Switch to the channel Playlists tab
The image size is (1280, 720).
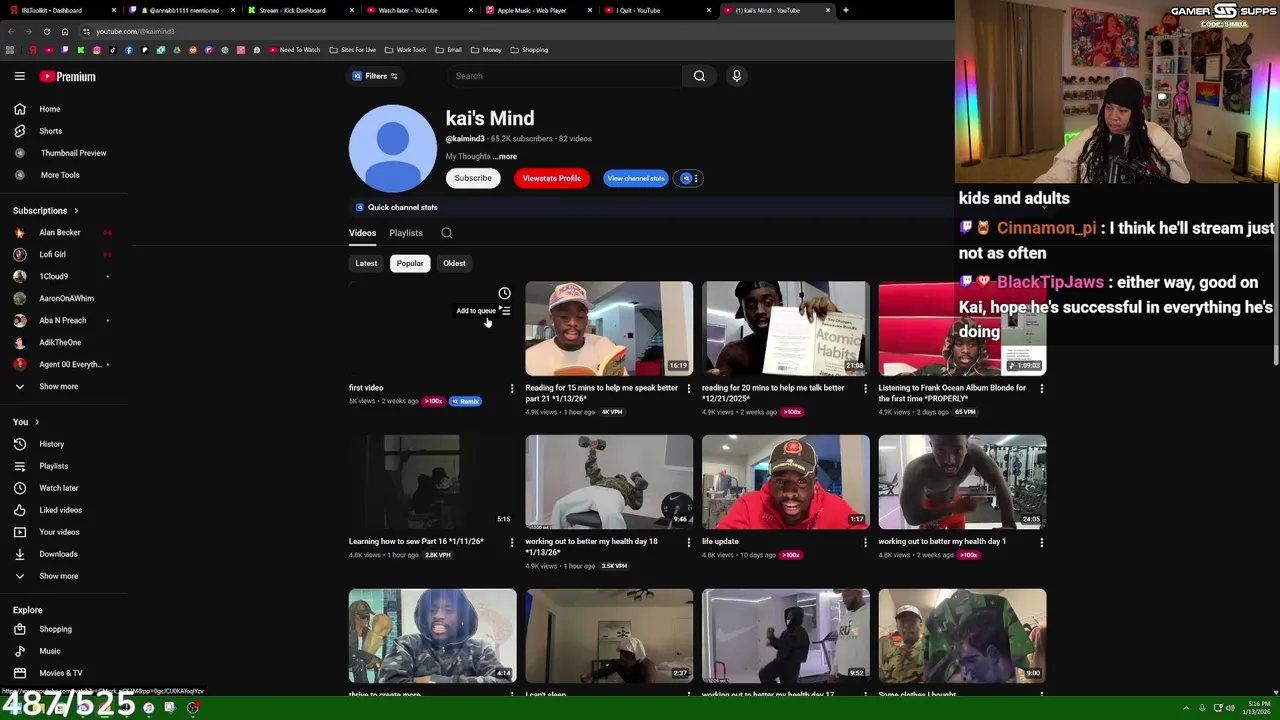tap(406, 233)
